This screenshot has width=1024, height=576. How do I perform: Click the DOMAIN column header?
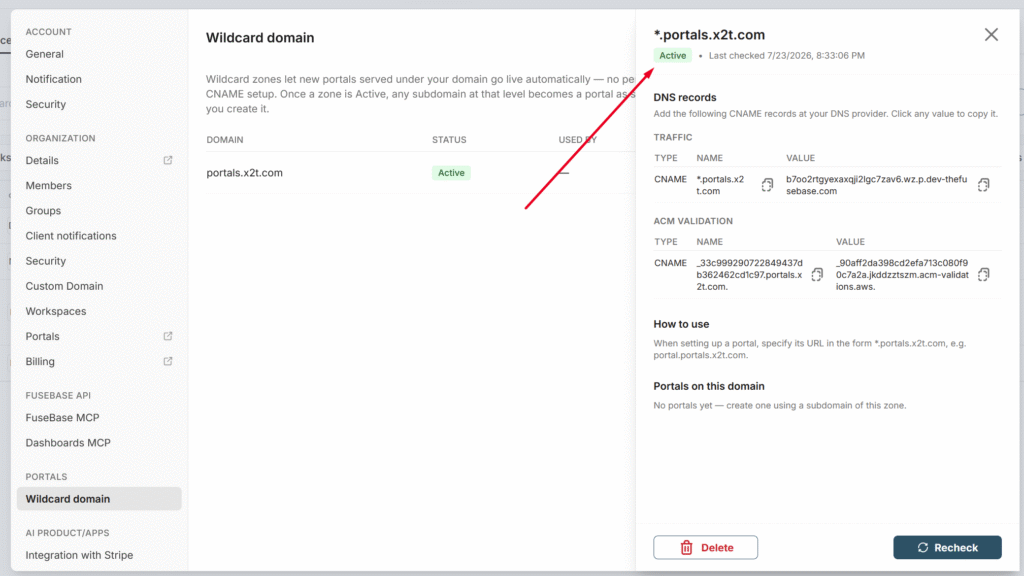click(225, 140)
